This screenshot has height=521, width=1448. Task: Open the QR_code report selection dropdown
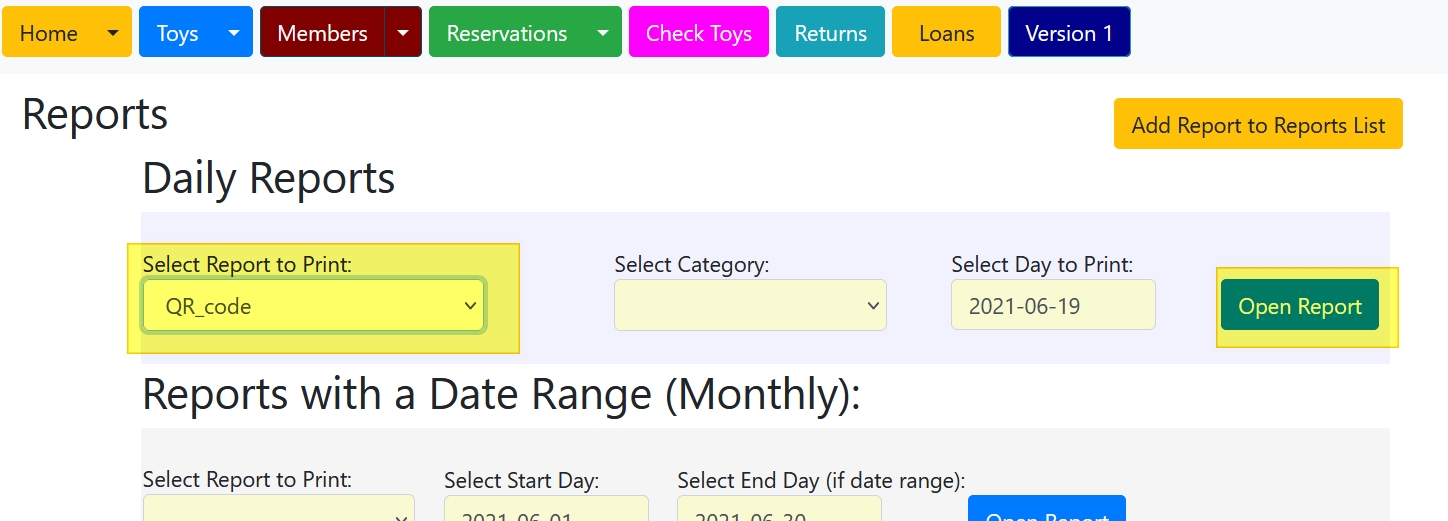tap(313, 306)
